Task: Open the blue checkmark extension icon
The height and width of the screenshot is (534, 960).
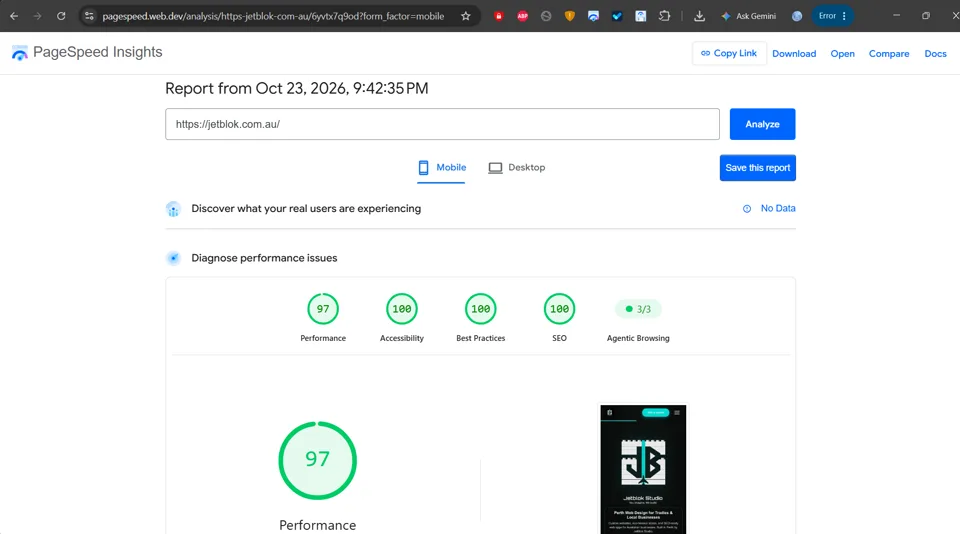Action: point(617,16)
